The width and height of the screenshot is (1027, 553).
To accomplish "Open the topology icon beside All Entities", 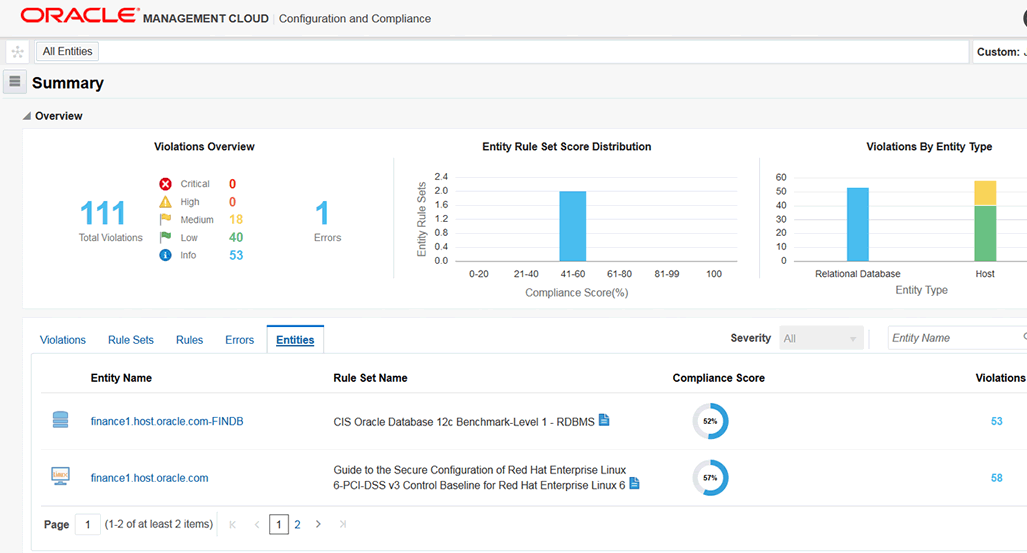I will coord(18,52).
